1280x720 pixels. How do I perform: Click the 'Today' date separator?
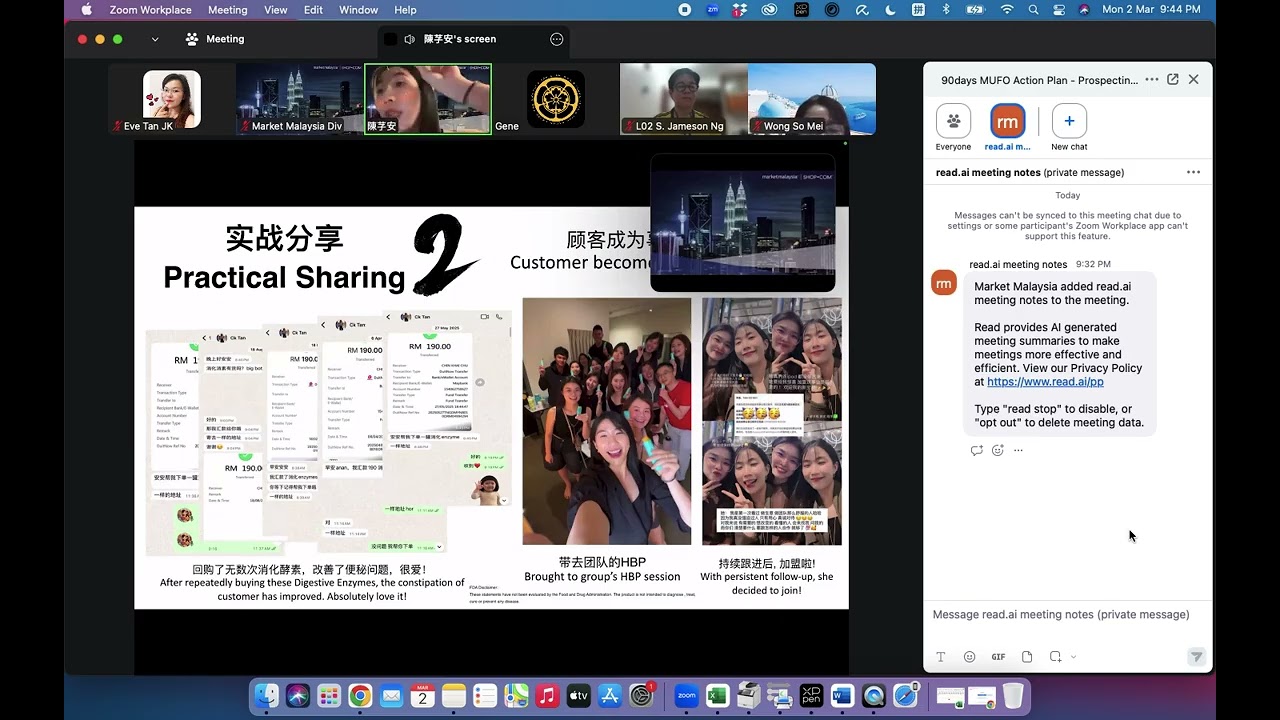(x=1068, y=195)
